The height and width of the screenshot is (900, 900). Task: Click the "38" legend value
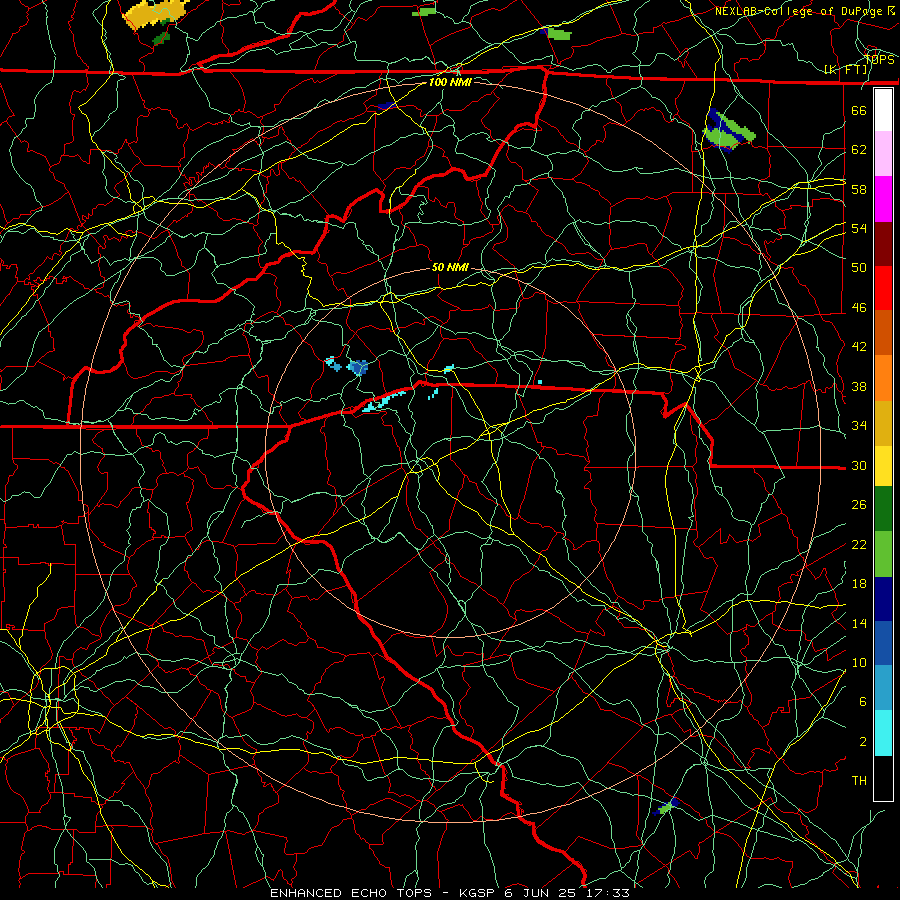859,386
